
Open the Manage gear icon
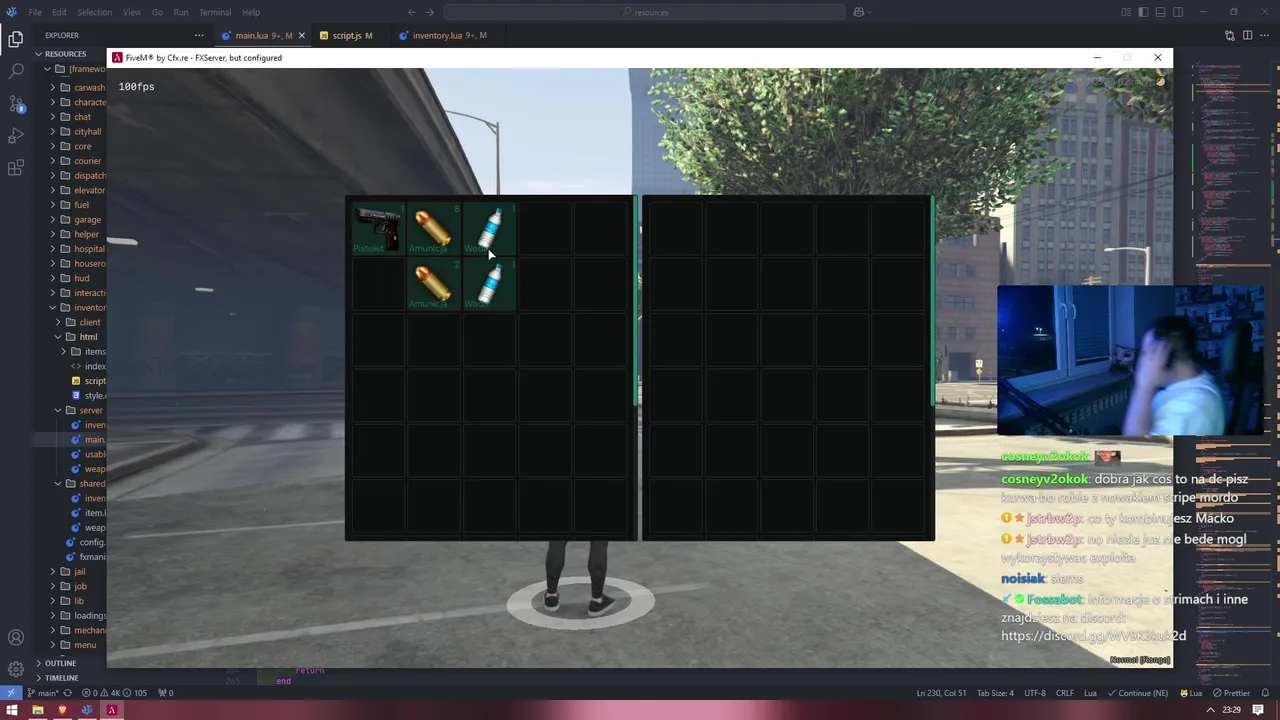click(x=15, y=669)
